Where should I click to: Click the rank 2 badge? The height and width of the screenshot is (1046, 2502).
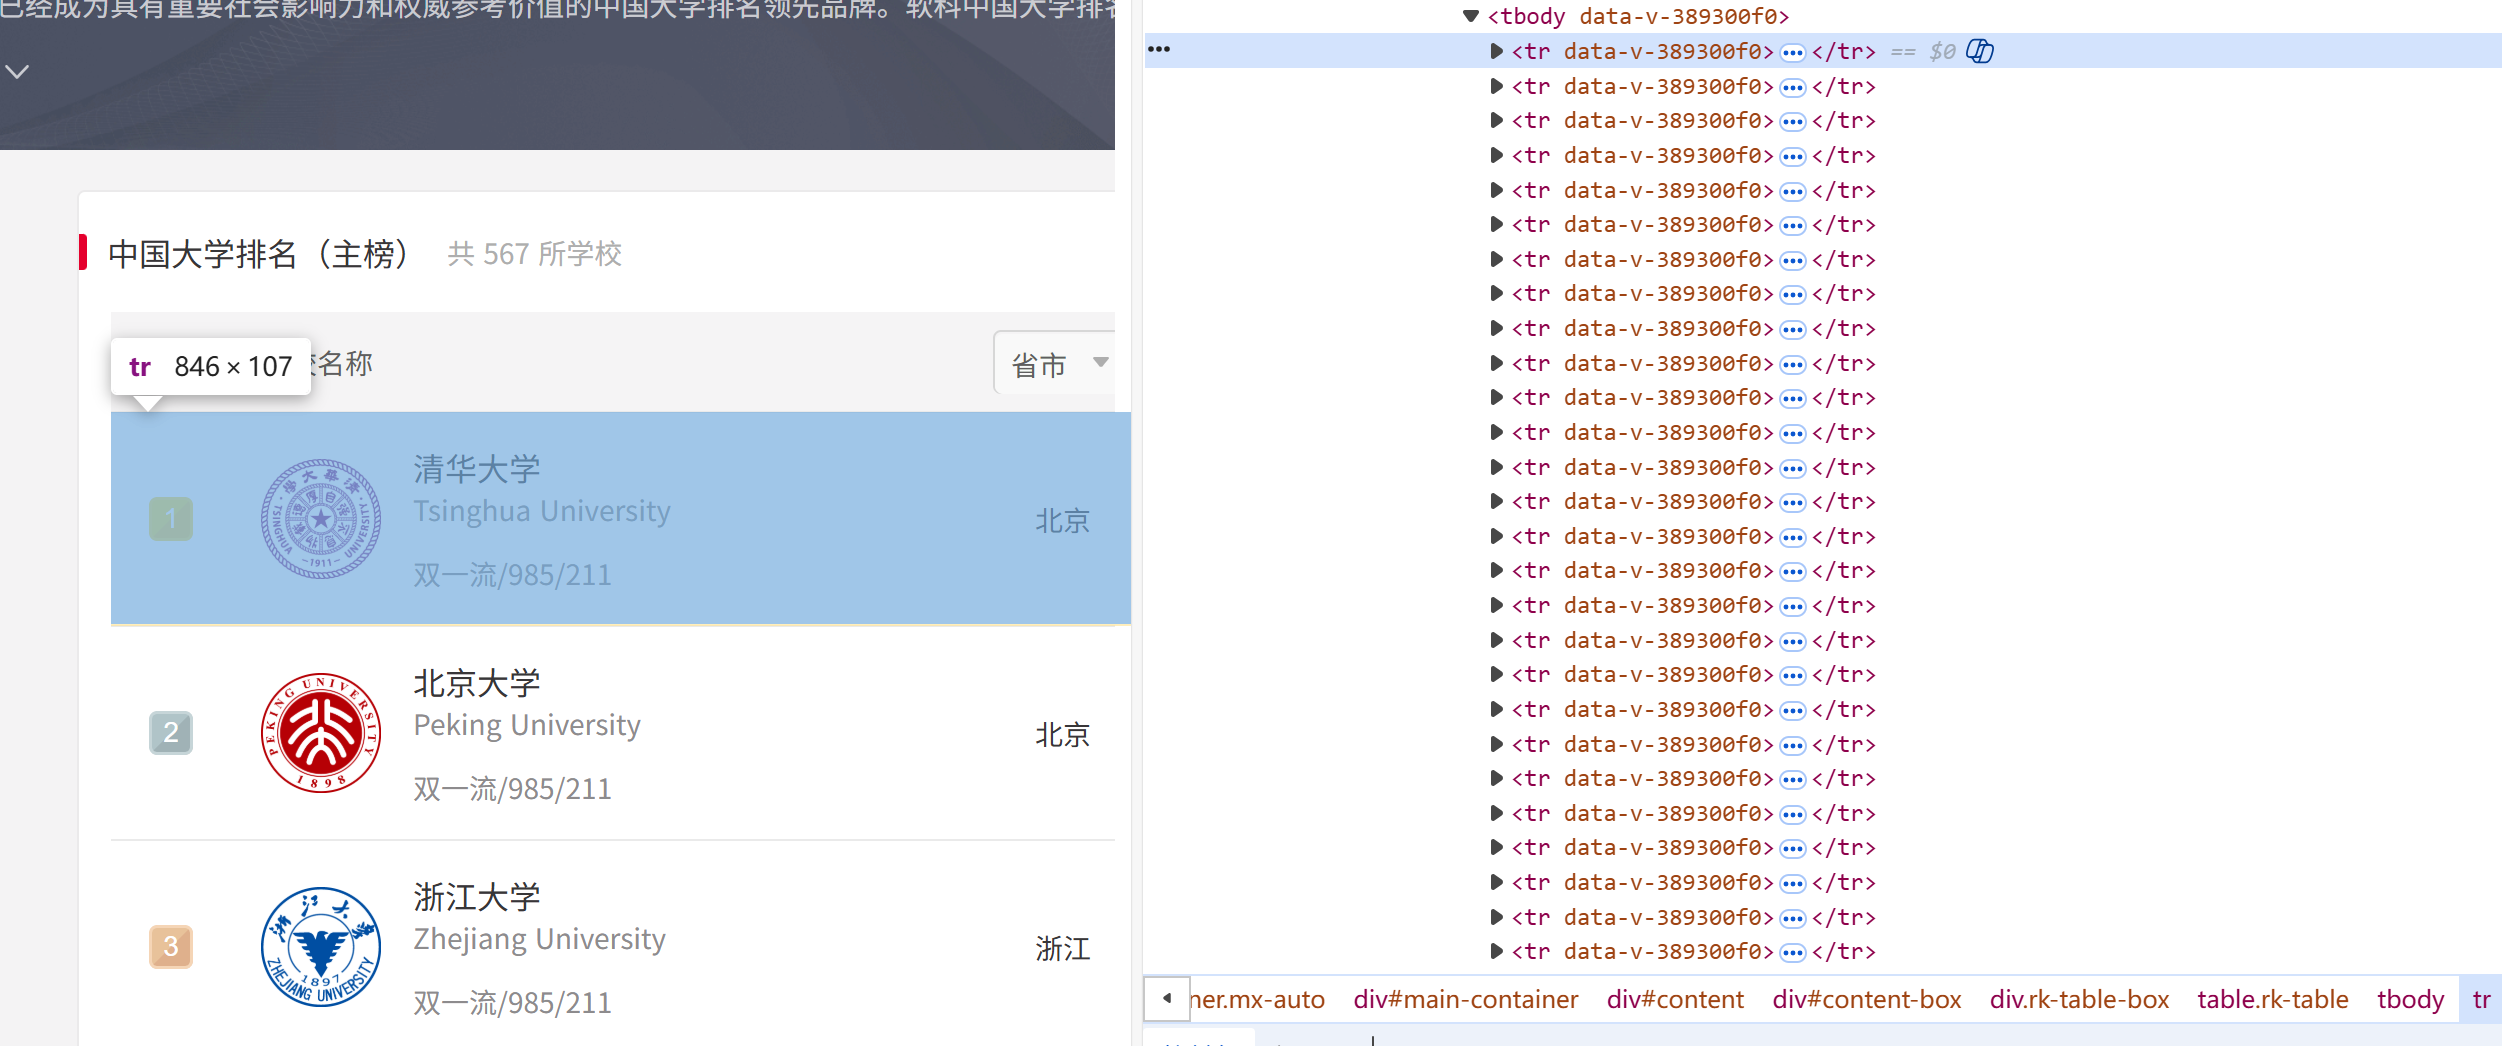tap(171, 733)
